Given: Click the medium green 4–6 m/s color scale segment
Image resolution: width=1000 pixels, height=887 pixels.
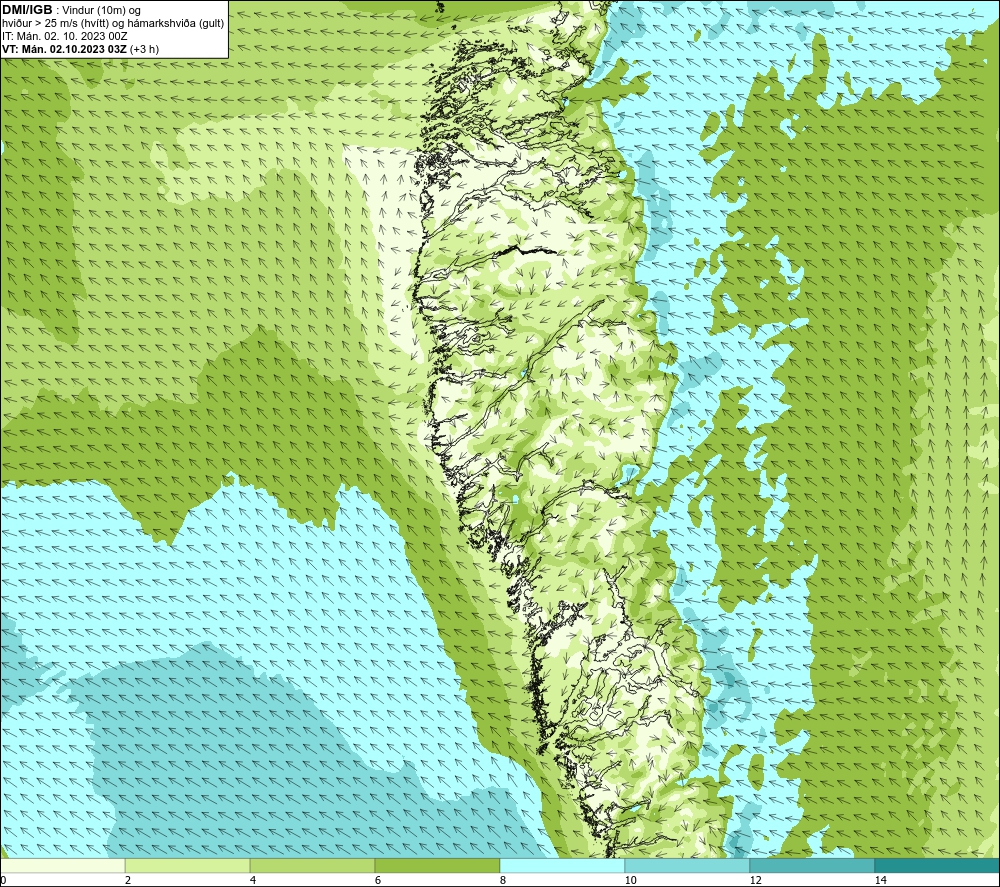Looking at the screenshot, I should [312, 865].
